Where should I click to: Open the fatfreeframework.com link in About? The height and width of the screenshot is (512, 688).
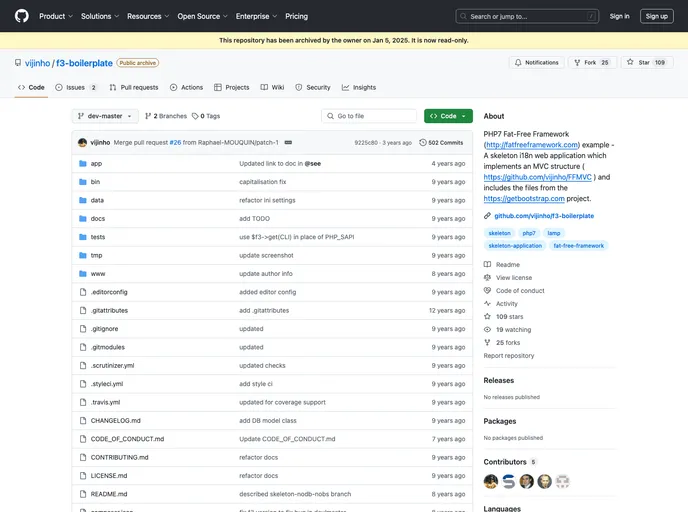click(x=532, y=145)
